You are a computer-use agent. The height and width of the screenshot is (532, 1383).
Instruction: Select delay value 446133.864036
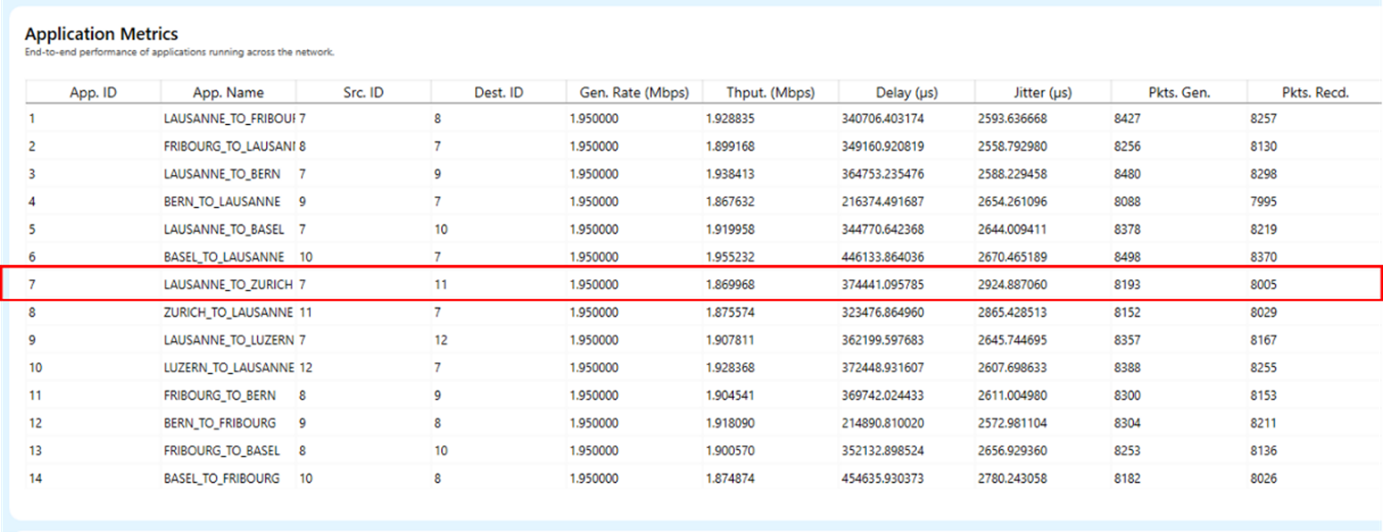pos(883,257)
